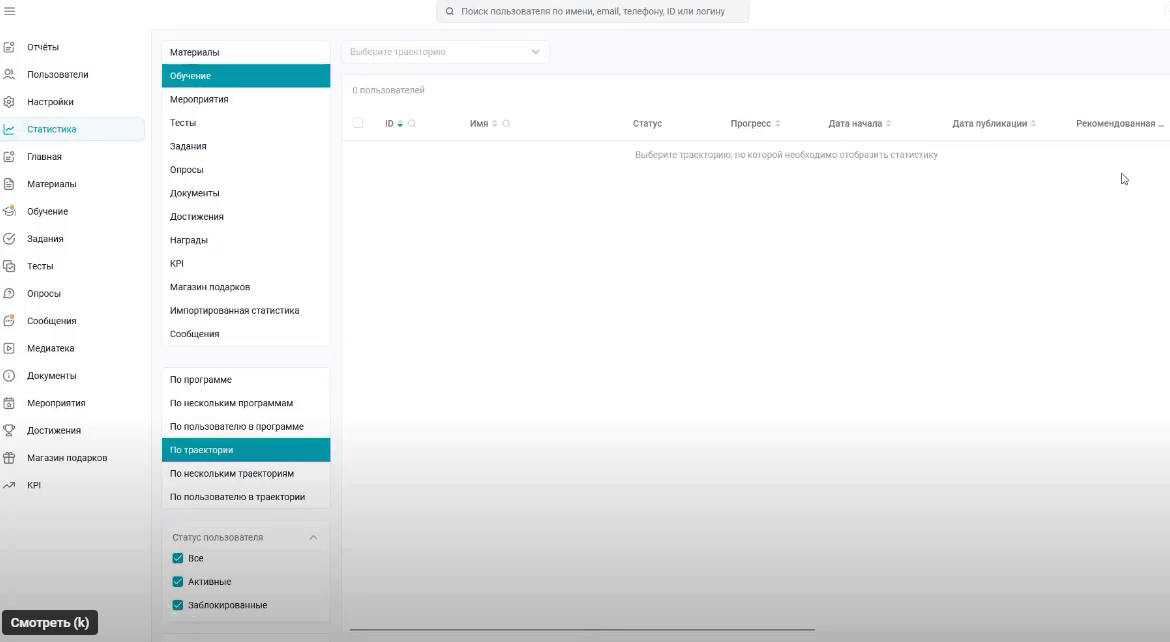Choose the По программе report option
1170x642 pixels.
(x=245, y=380)
